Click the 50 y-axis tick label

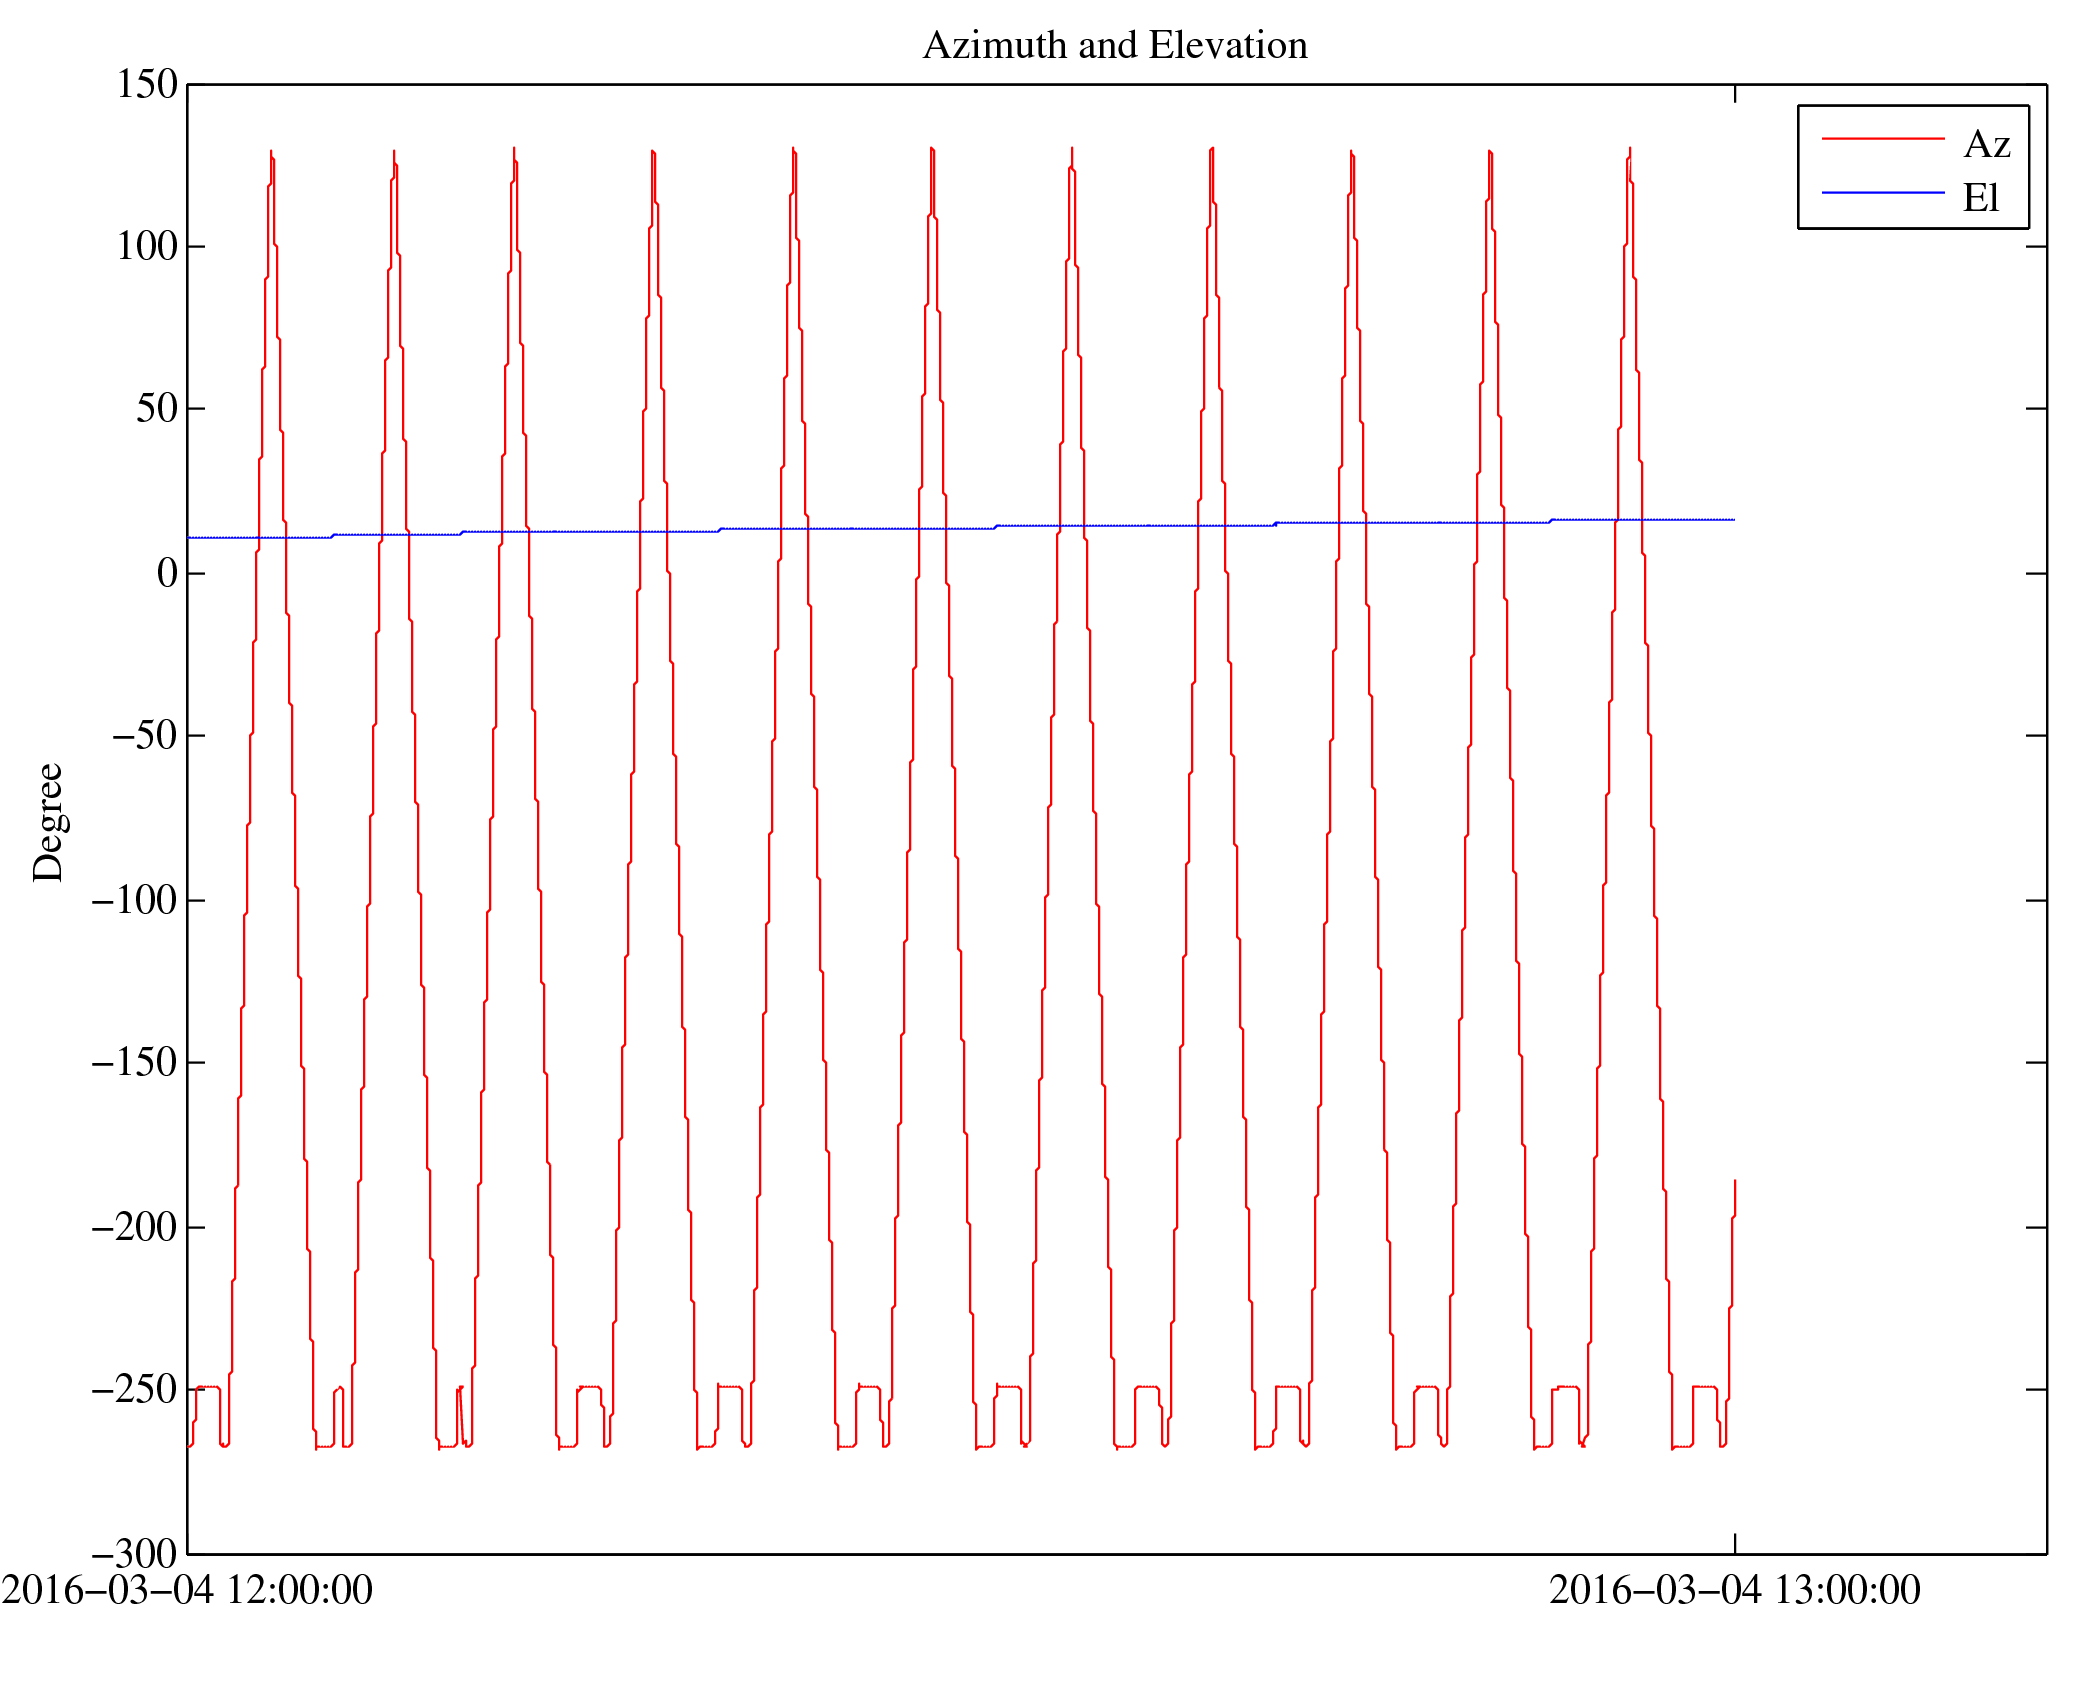click(x=157, y=408)
